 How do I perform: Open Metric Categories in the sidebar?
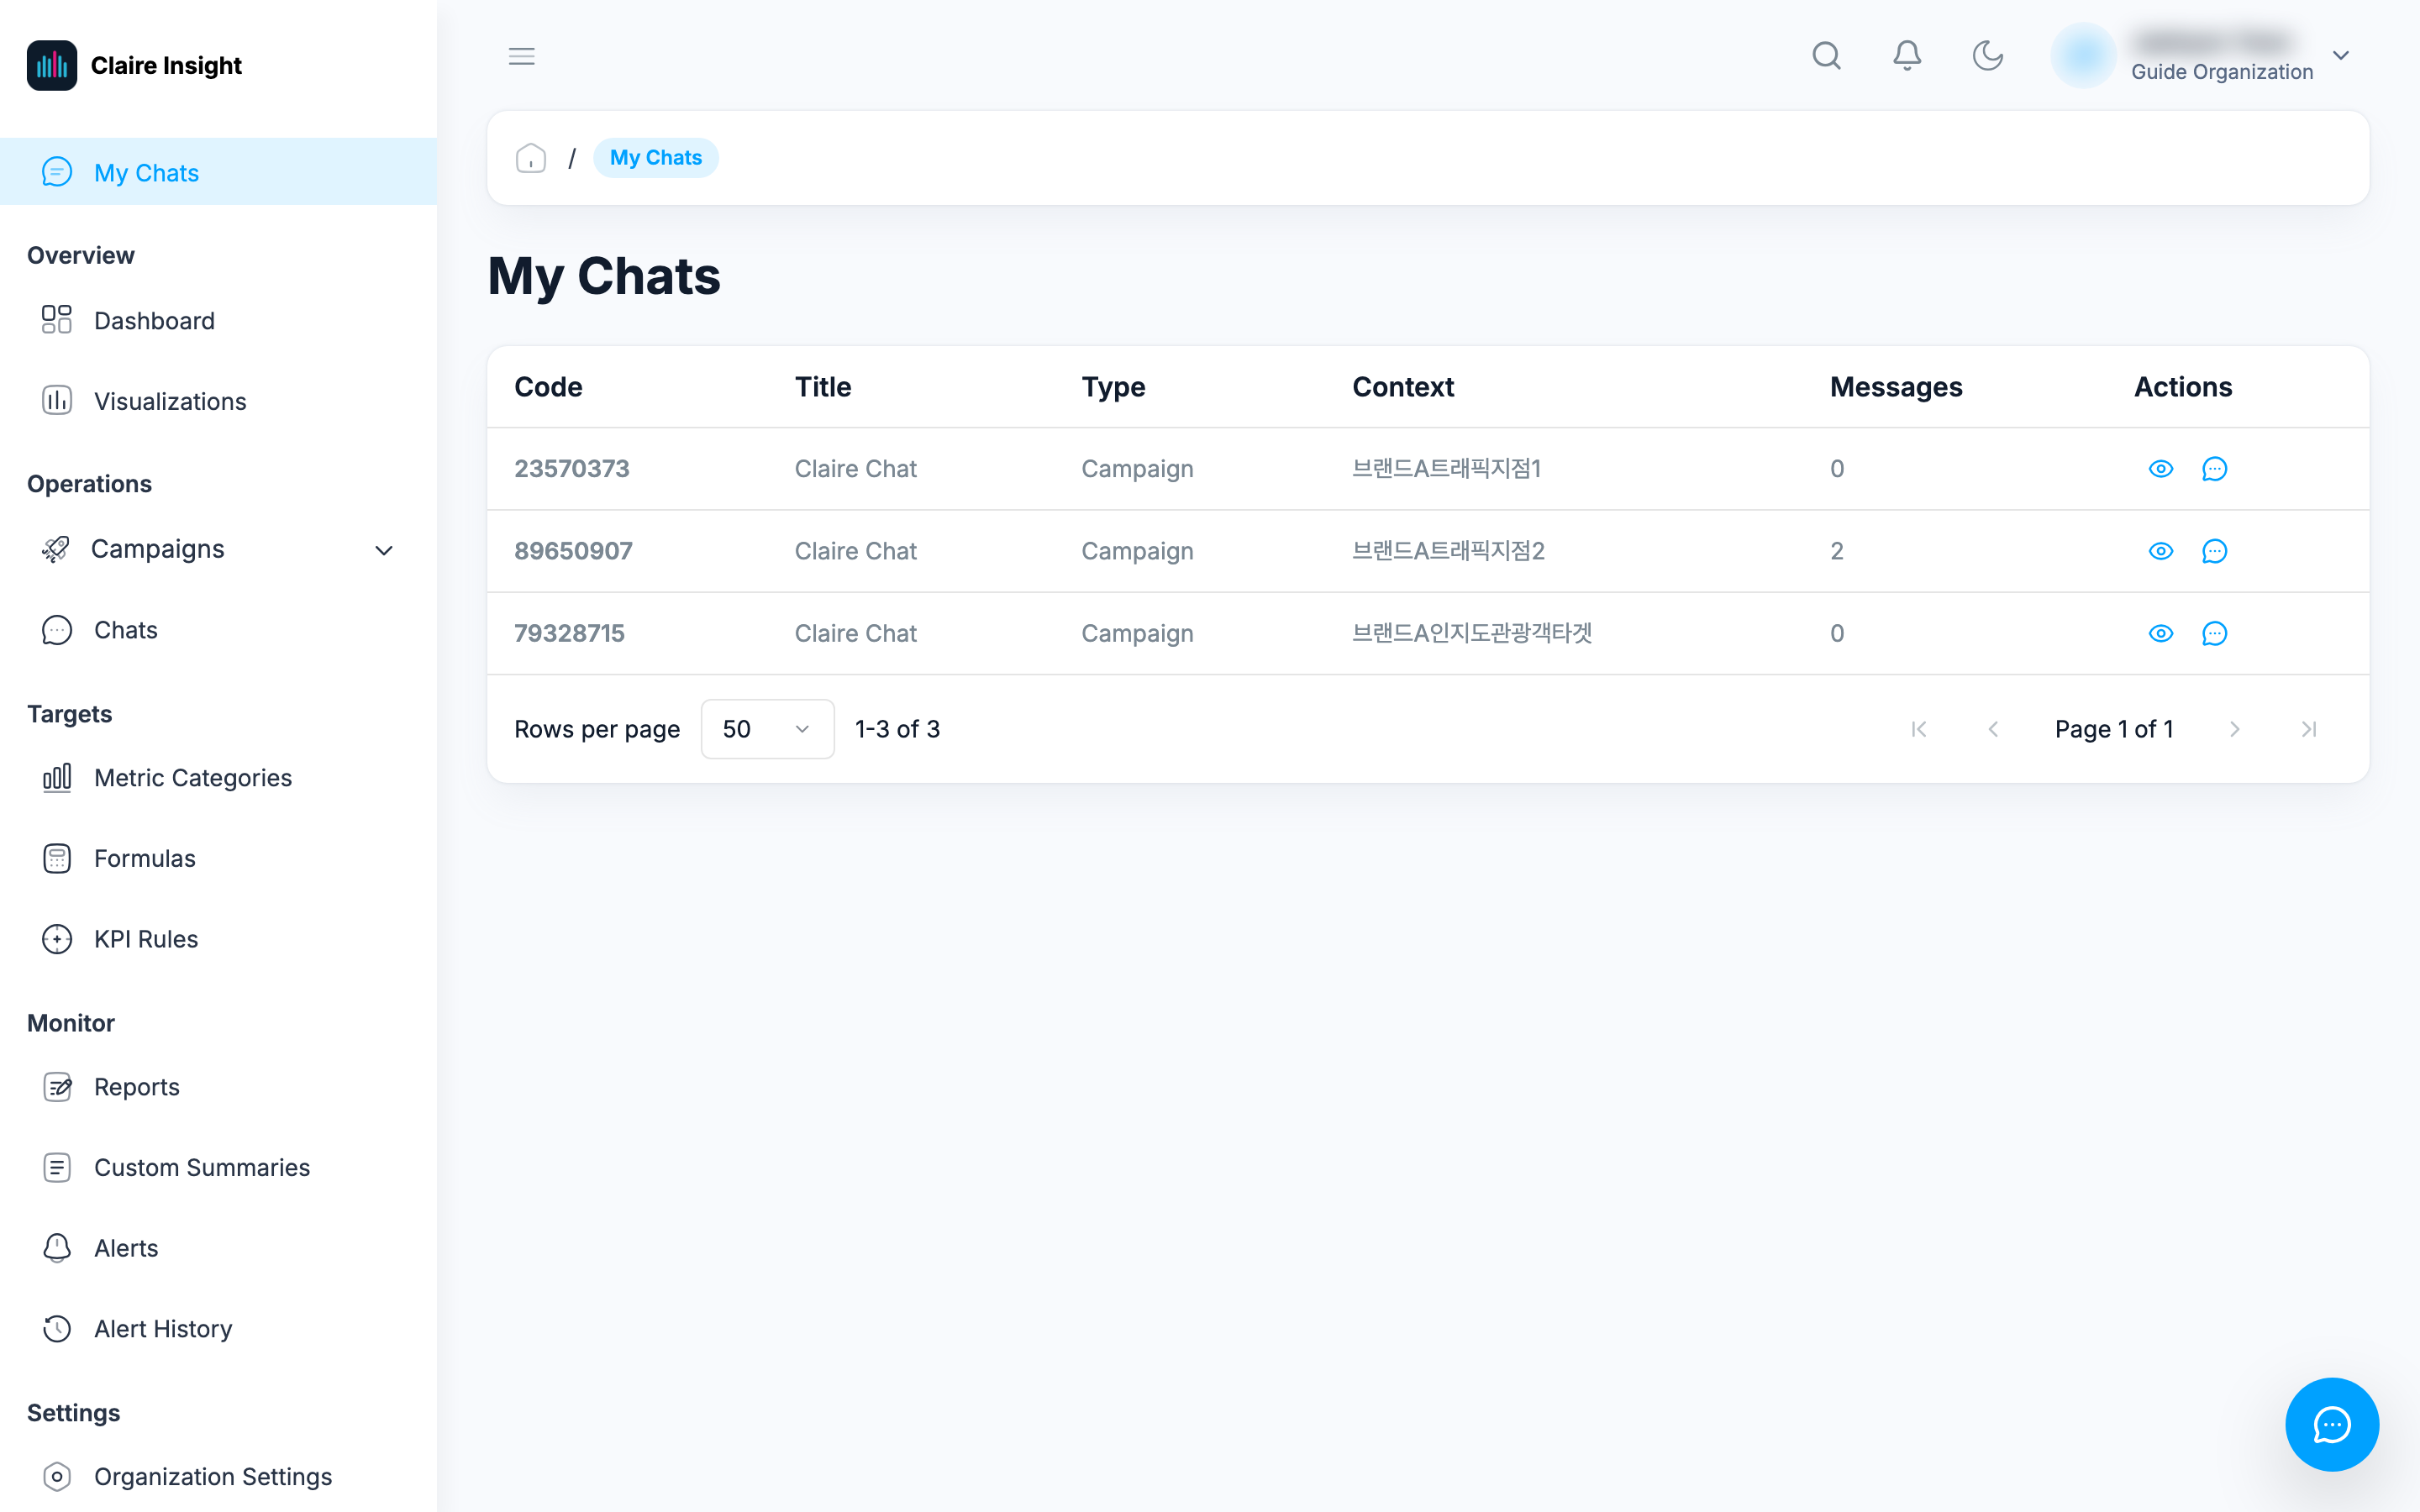[x=218, y=777]
